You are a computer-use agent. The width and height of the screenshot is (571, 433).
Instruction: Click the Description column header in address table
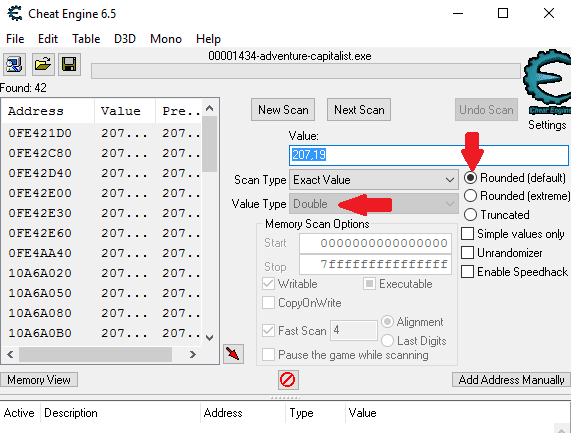120,413
